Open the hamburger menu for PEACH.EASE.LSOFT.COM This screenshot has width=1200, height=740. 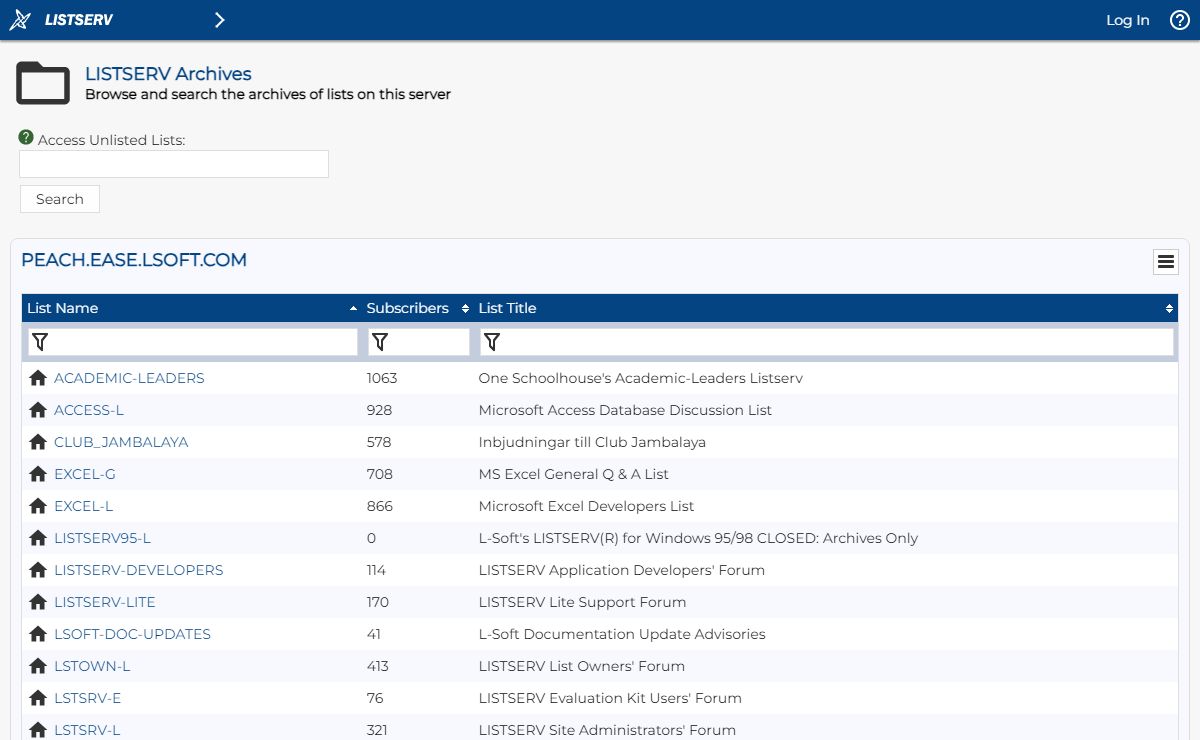1165,262
